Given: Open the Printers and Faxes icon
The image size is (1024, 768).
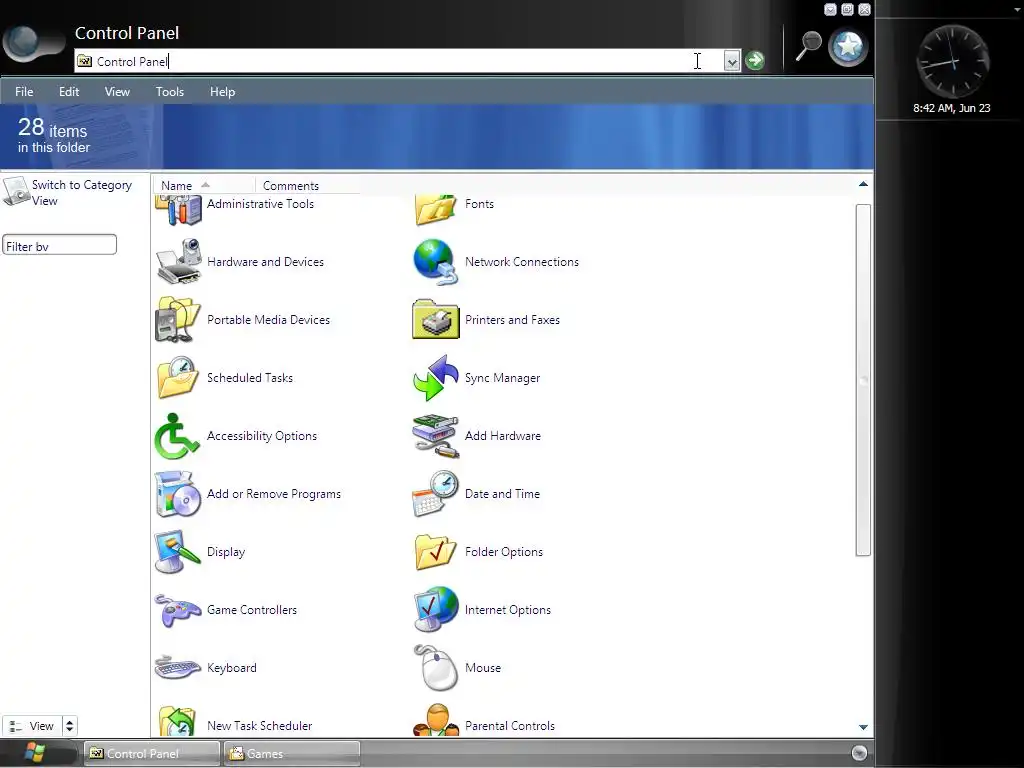Looking at the screenshot, I should coord(436,319).
